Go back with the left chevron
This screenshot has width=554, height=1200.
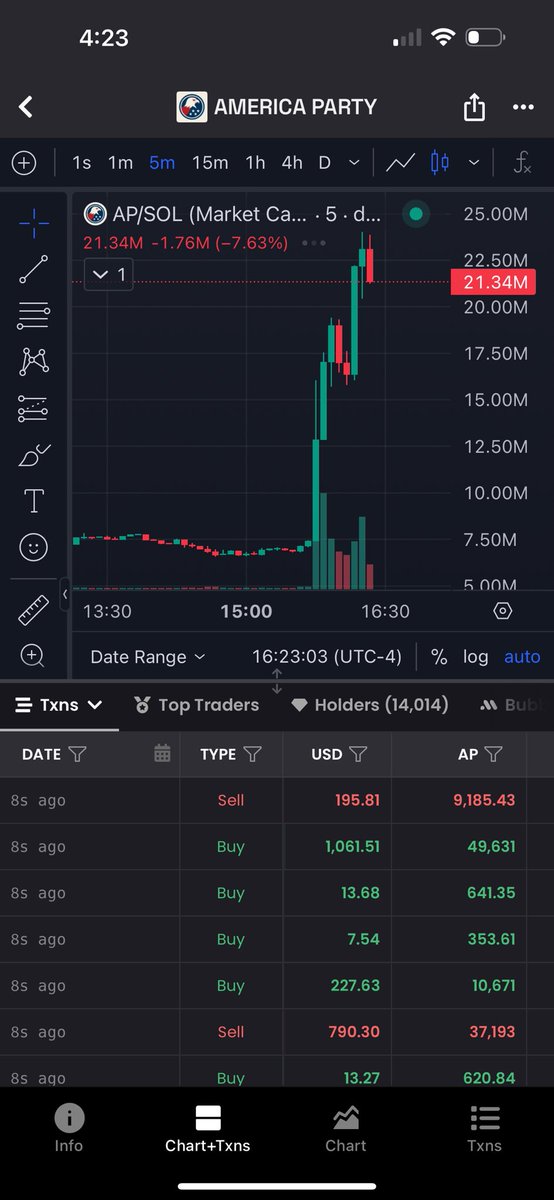point(26,107)
